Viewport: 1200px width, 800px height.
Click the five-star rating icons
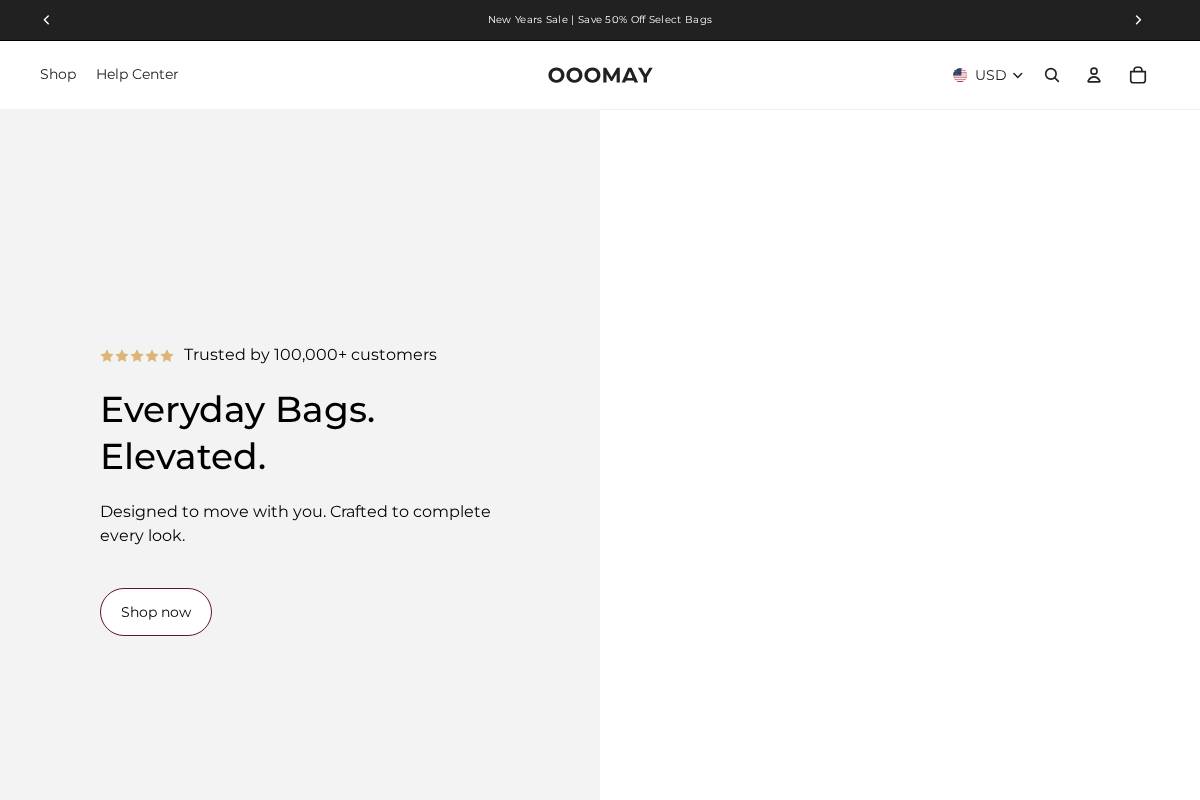(x=137, y=356)
